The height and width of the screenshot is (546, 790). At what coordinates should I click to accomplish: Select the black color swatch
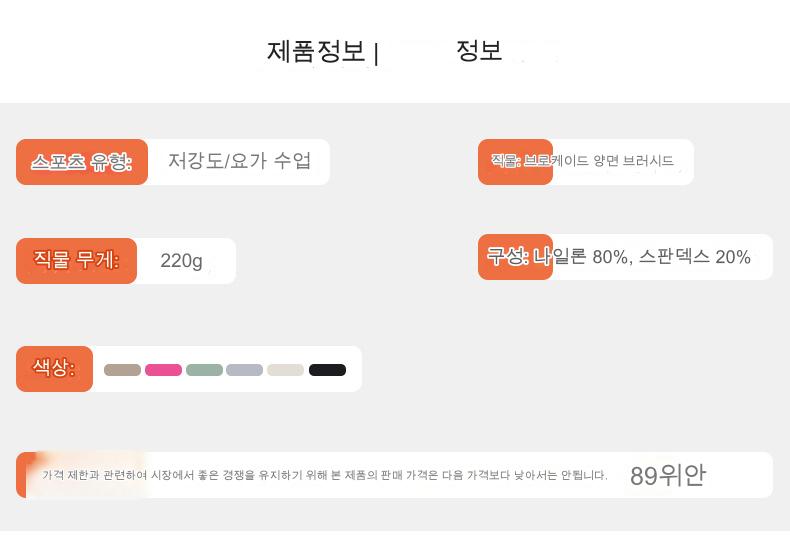click(x=327, y=370)
